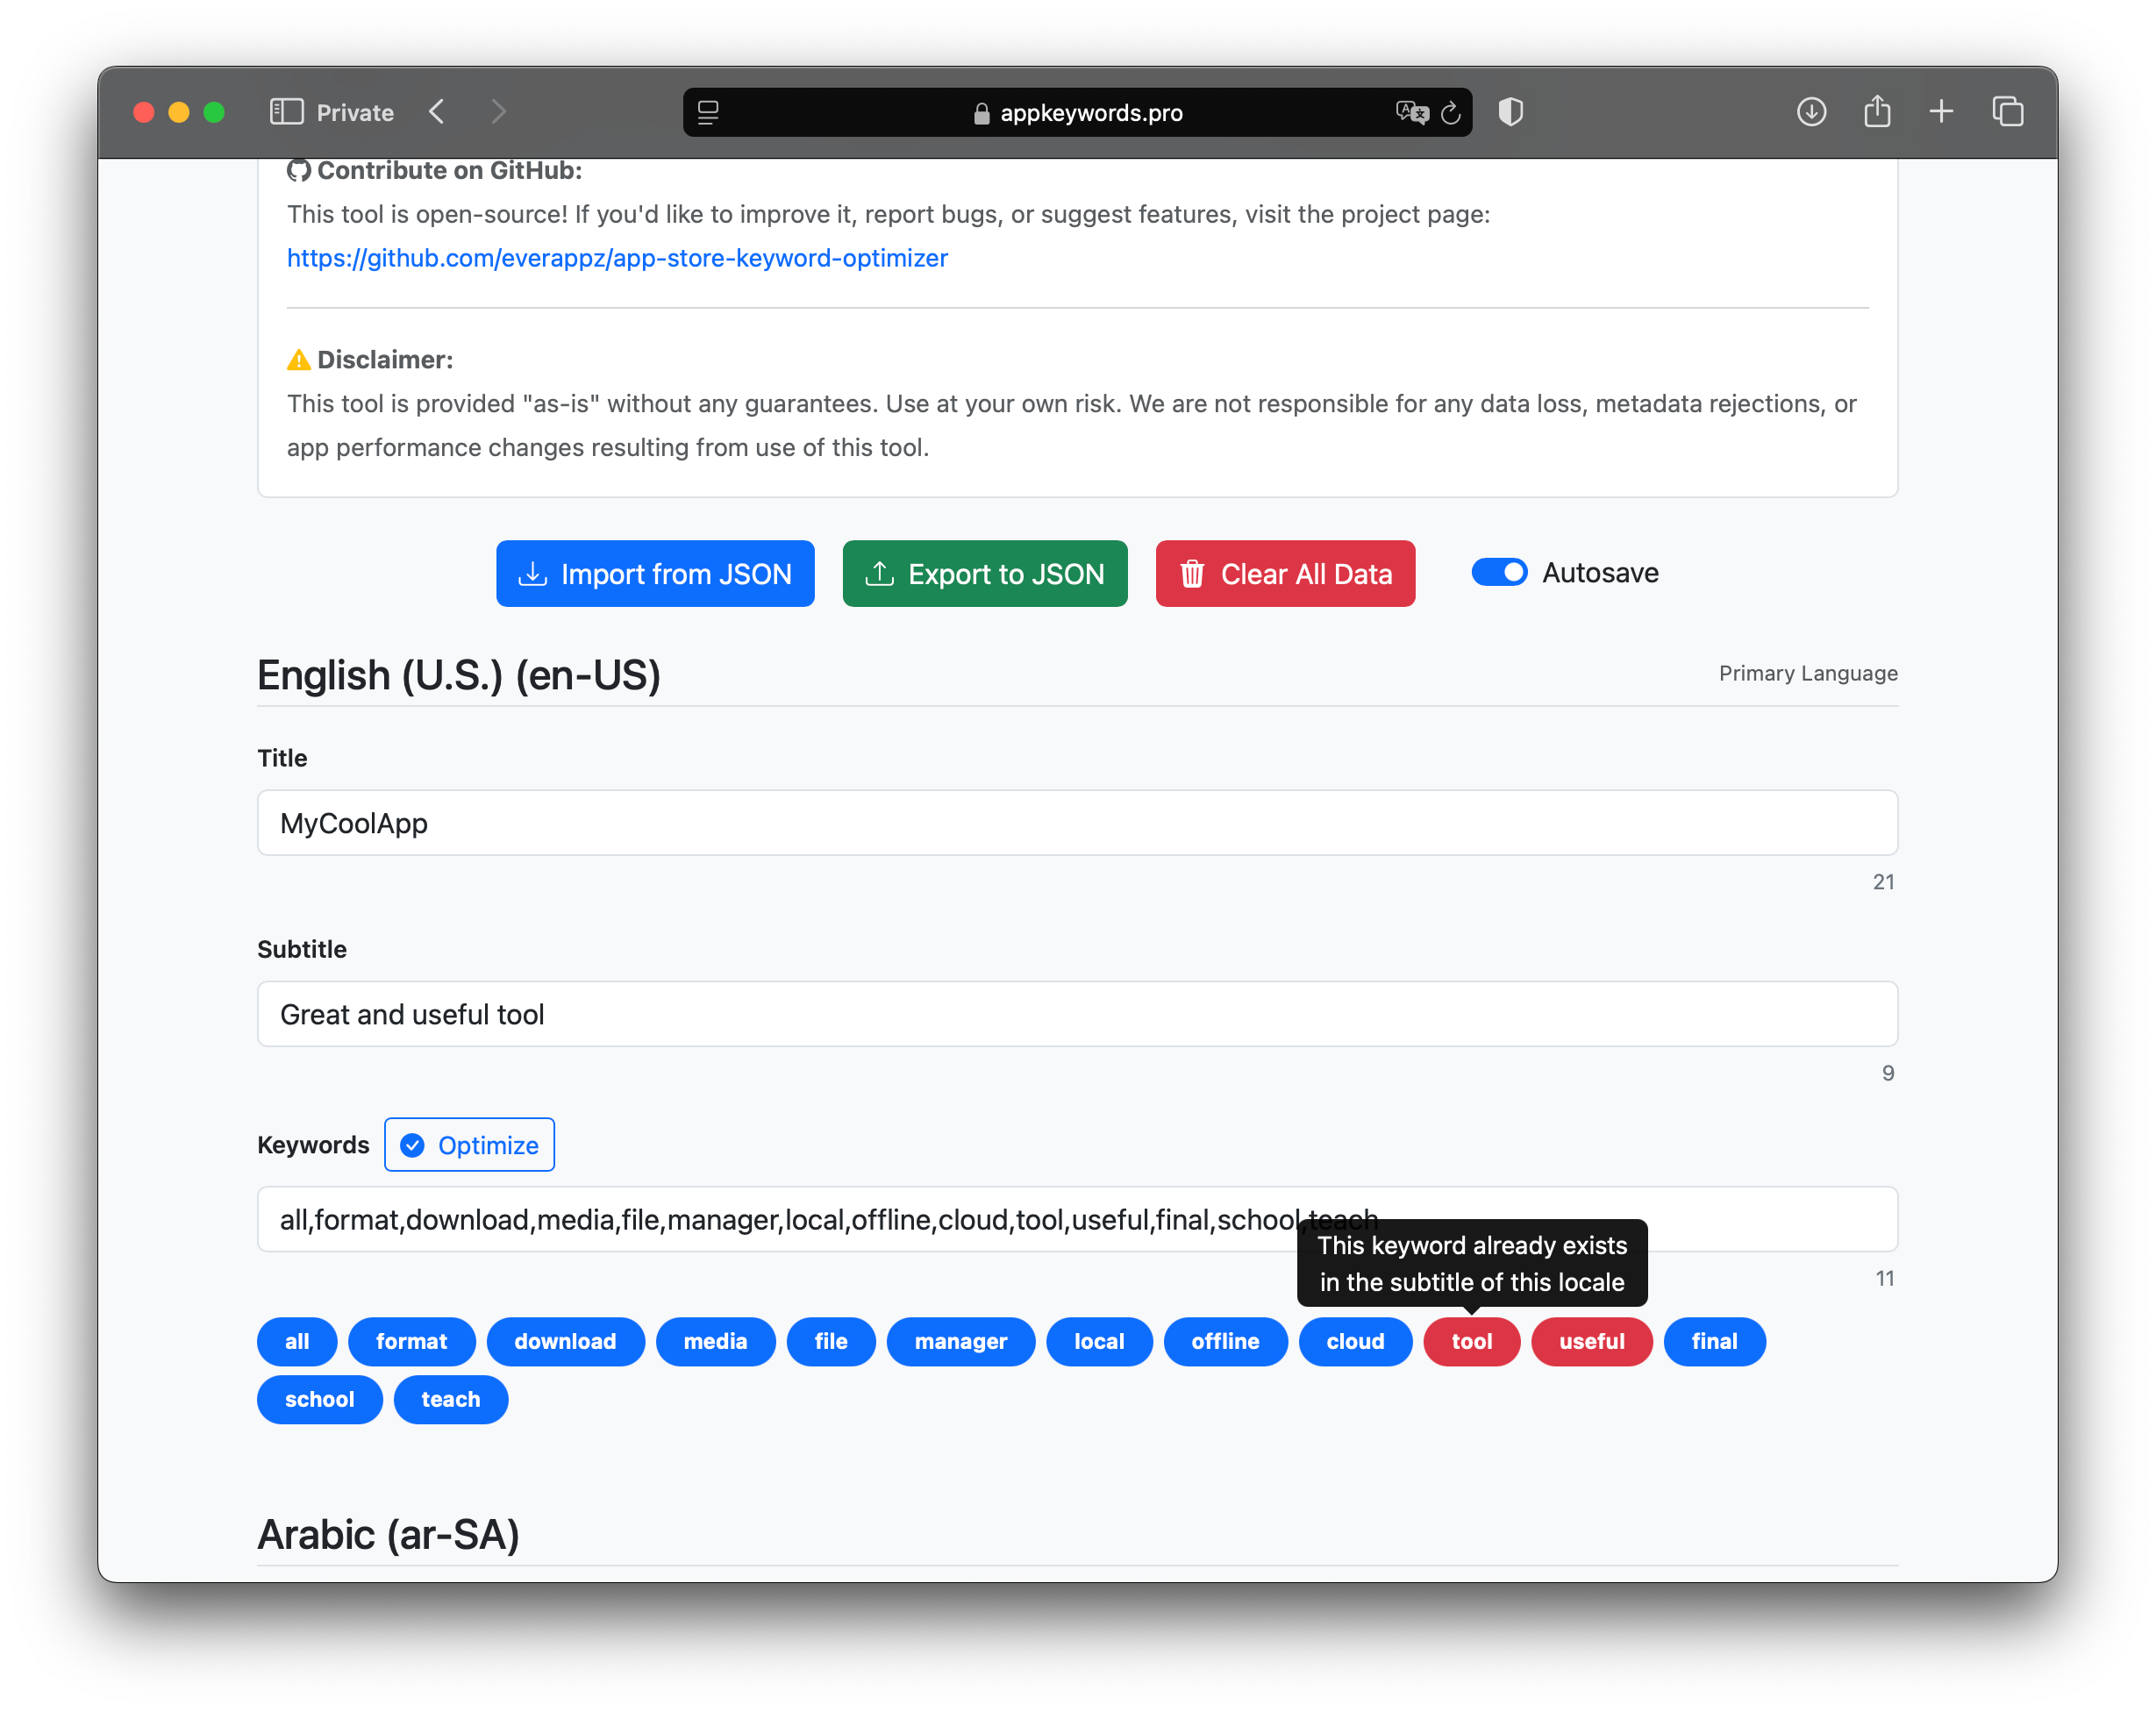Open the share sheet icon
The height and width of the screenshot is (1712, 2156).
tap(1877, 111)
